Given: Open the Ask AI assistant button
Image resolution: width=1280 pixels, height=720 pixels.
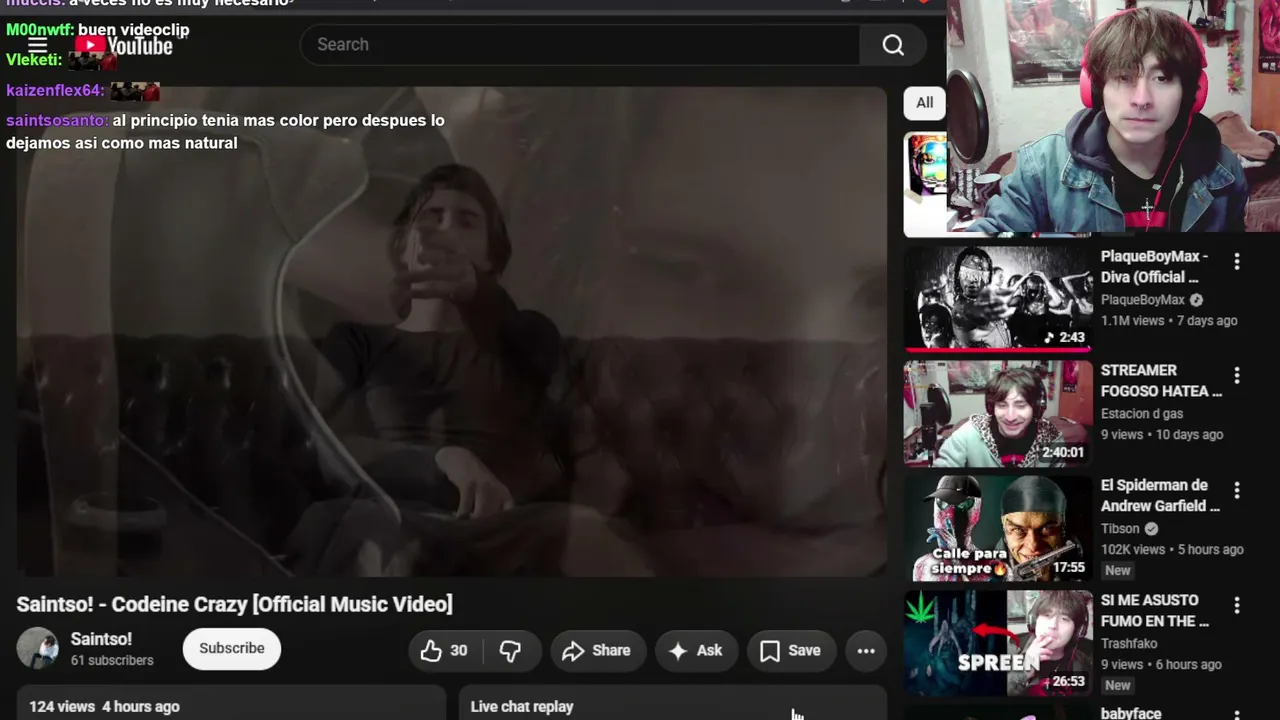Looking at the screenshot, I should pyautogui.click(x=696, y=651).
